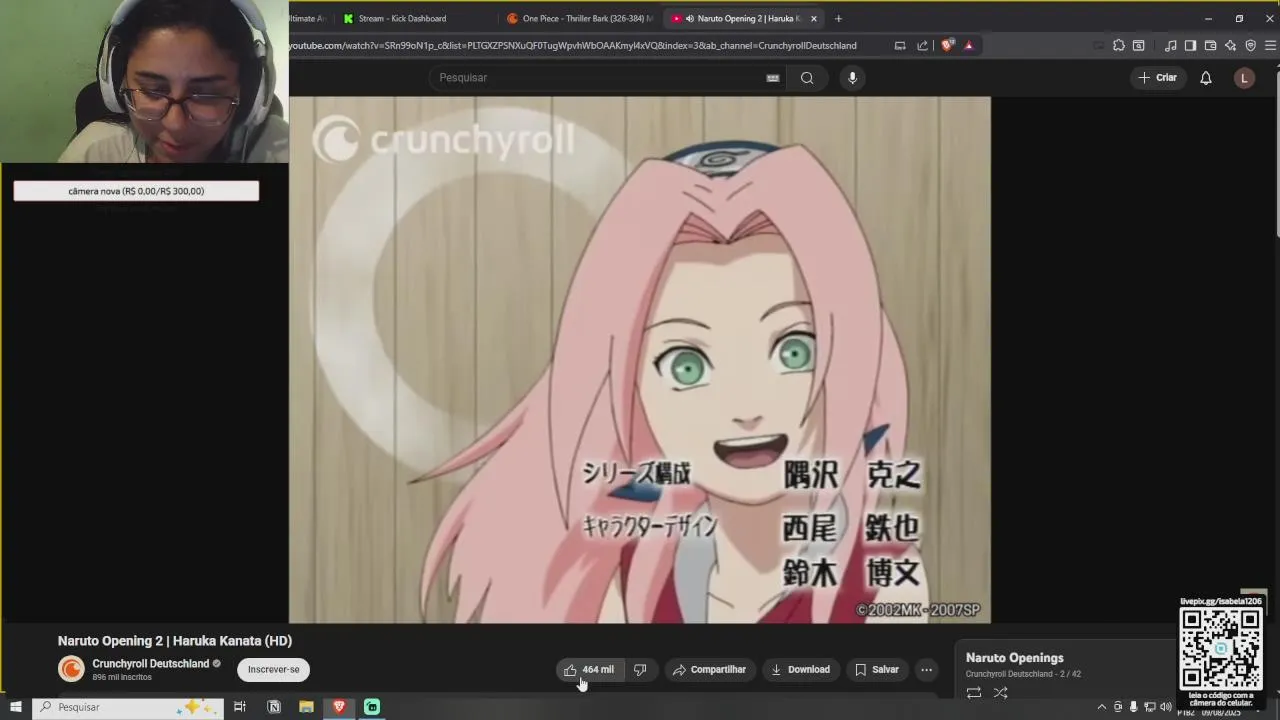Screen dimensions: 1280x720
Task: Click screen cast icon in address bar
Action: point(900,45)
